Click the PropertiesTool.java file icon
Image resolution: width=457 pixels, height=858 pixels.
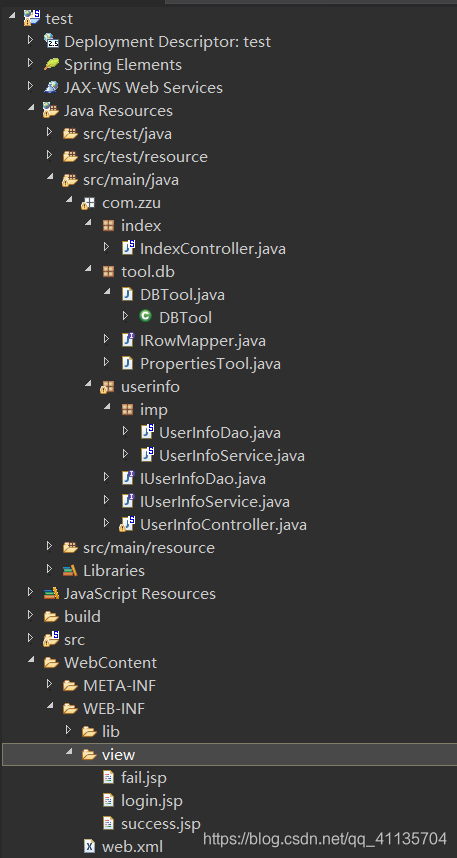tap(127, 363)
